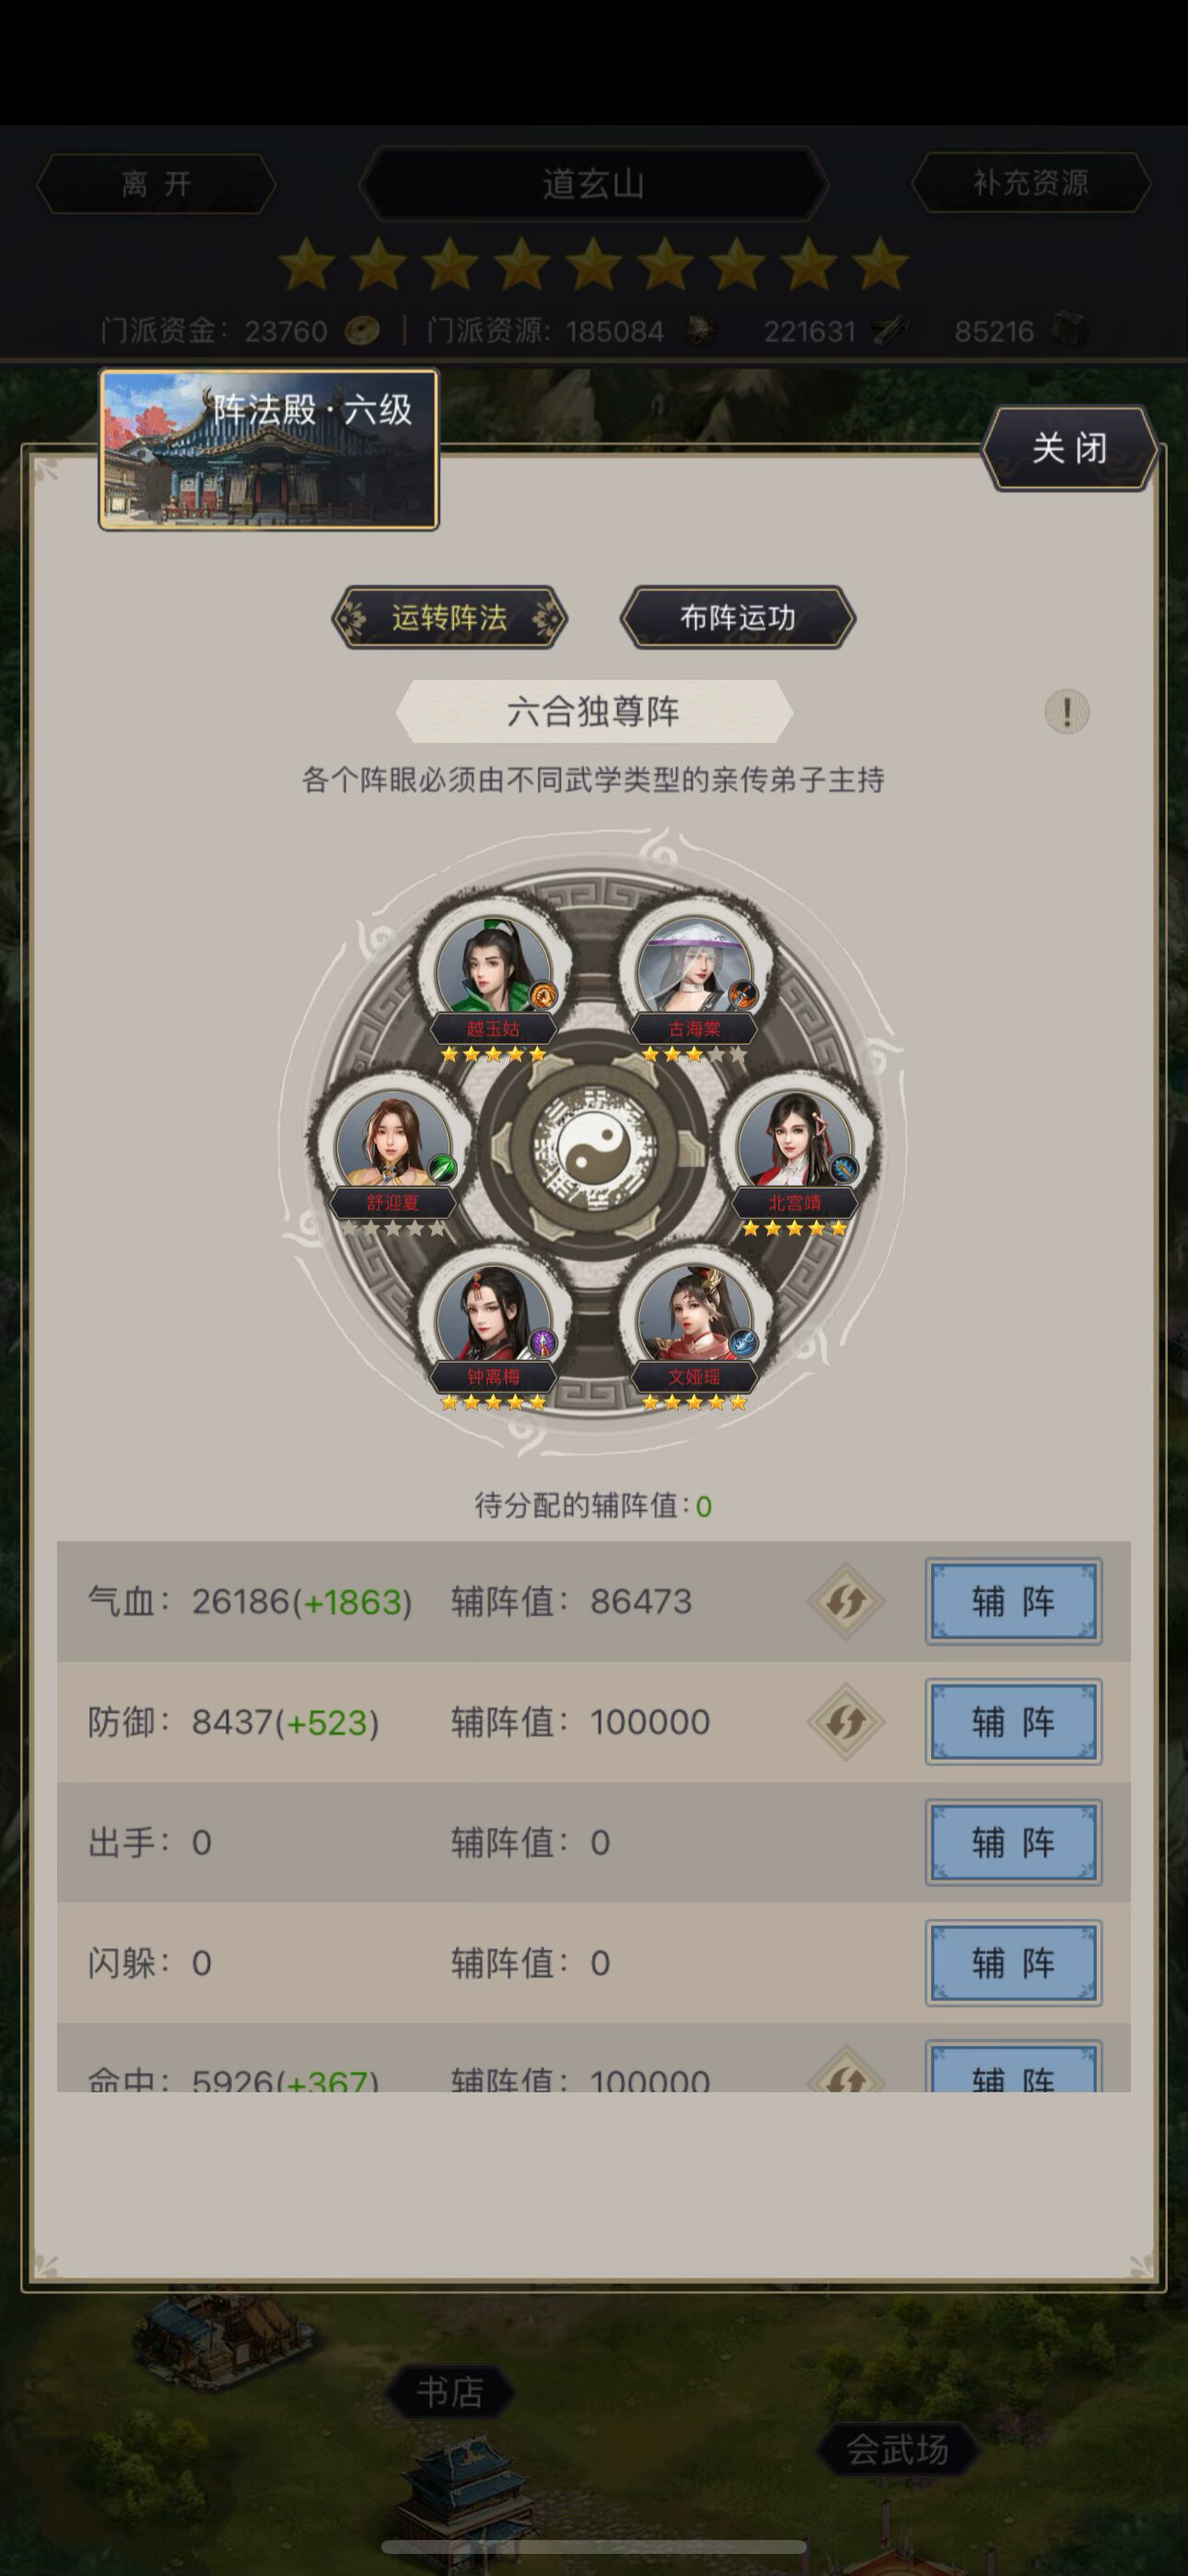This screenshot has height=2576, width=1188.
Task: Select disciple 北宫靖 portrait
Action: (x=795, y=1141)
